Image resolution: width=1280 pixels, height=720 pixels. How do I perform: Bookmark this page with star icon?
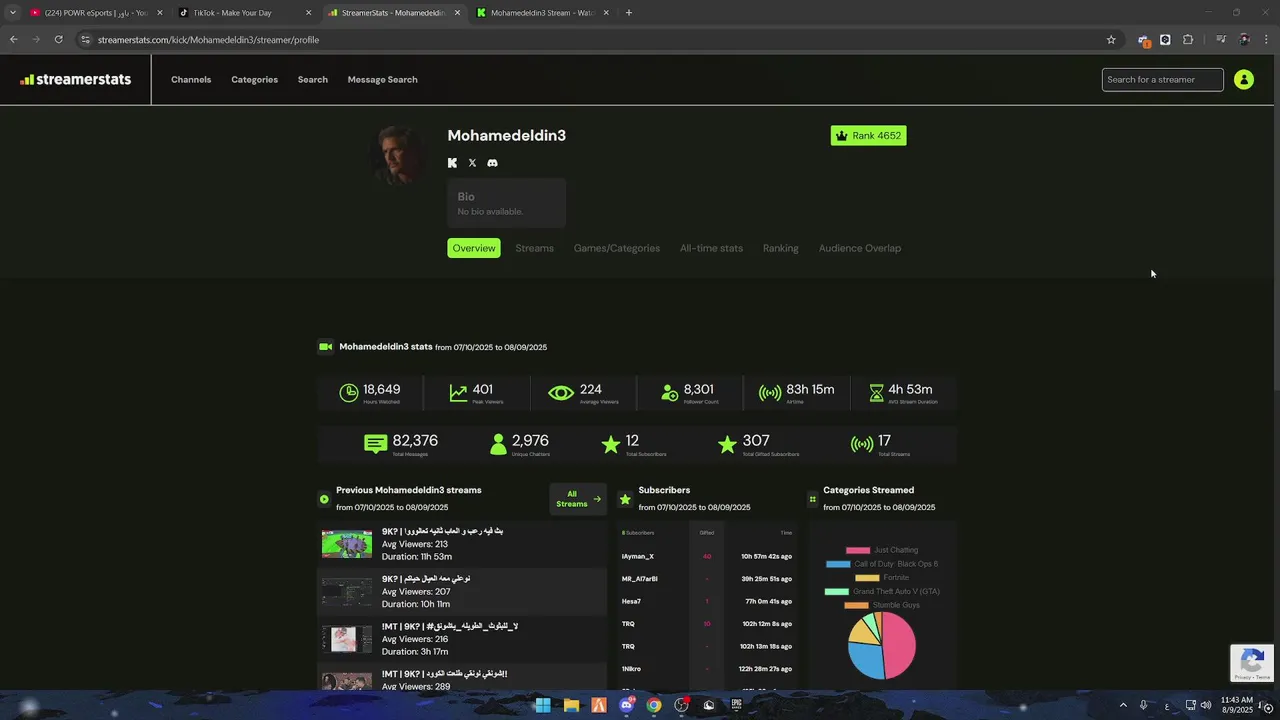tap(1111, 40)
